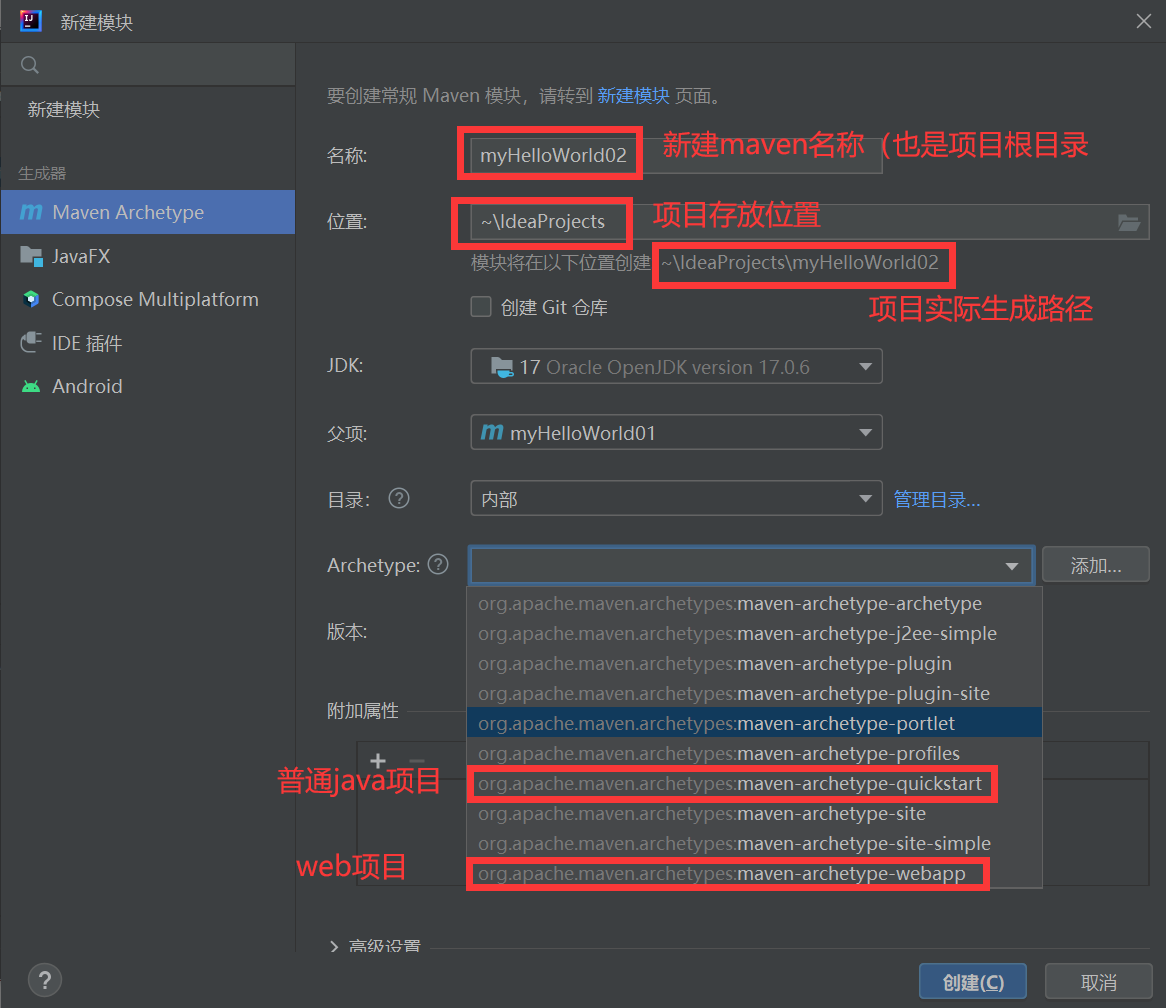The height and width of the screenshot is (1008, 1166).
Task: Click the 创建(C) button
Action: point(973,982)
